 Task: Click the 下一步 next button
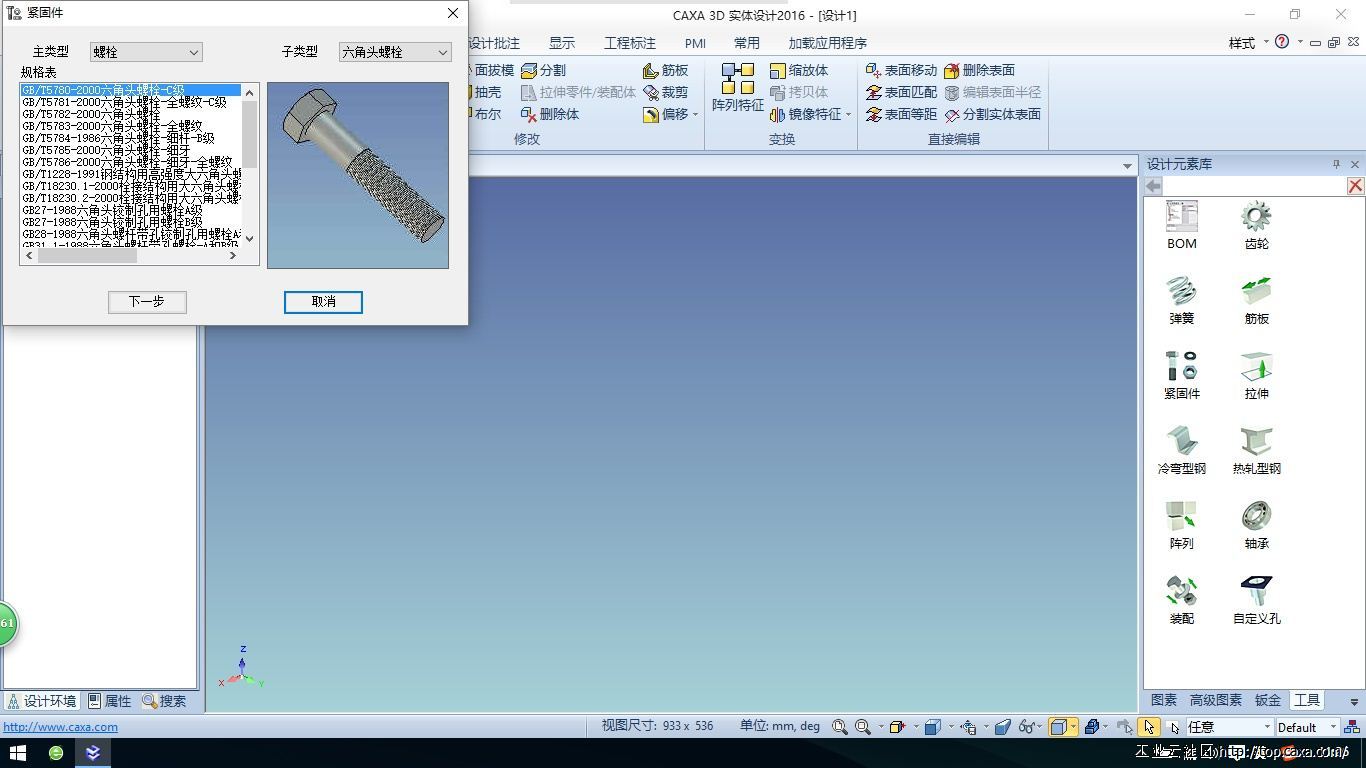pos(147,301)
